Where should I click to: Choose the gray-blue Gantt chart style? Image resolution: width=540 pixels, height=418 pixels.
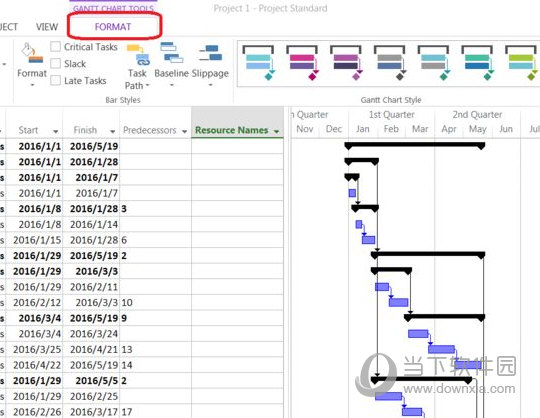390,63
